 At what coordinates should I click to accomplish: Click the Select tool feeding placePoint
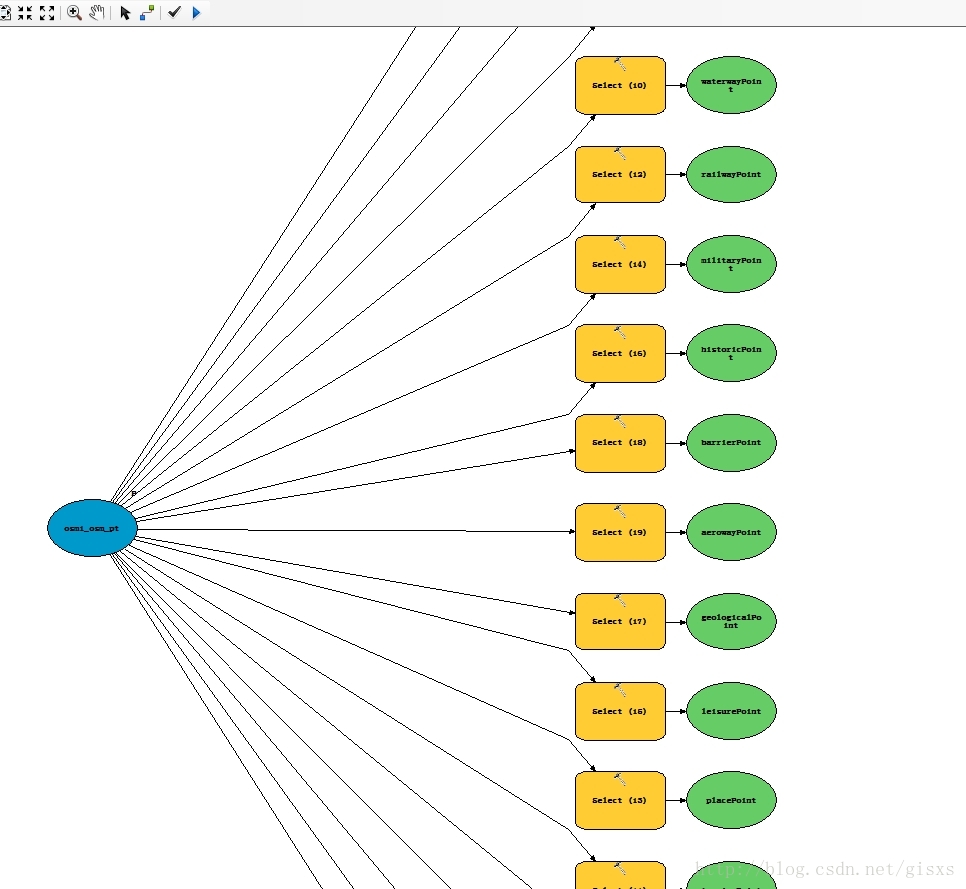(x=620, y=800)
